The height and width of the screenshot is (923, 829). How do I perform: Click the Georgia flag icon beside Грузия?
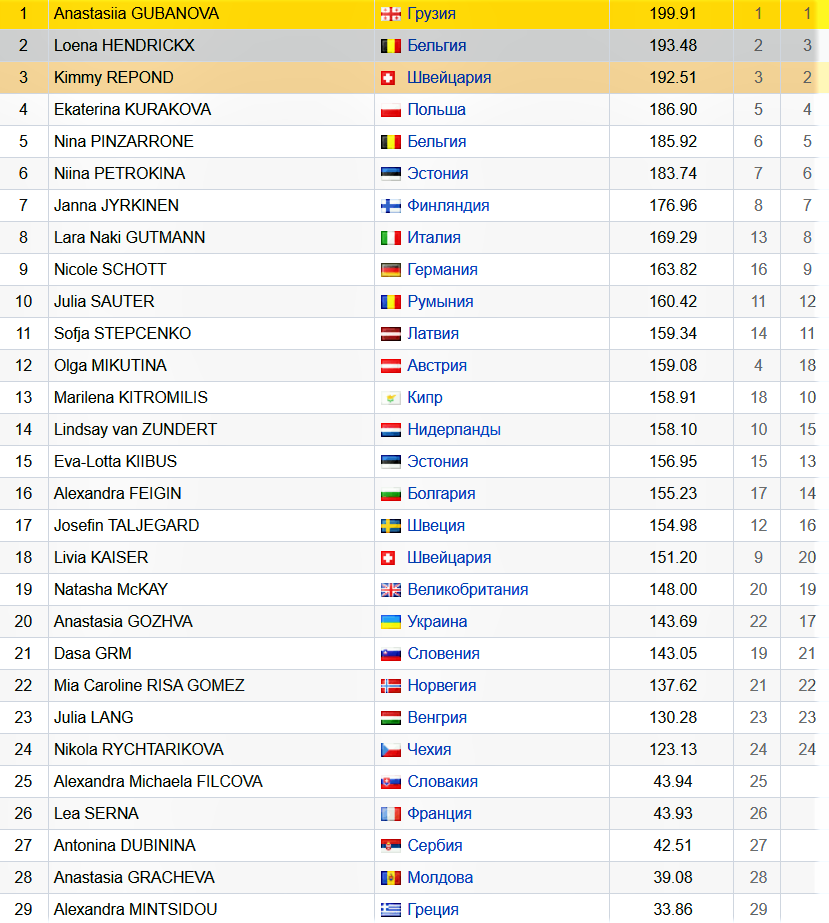tap(390, 14)
